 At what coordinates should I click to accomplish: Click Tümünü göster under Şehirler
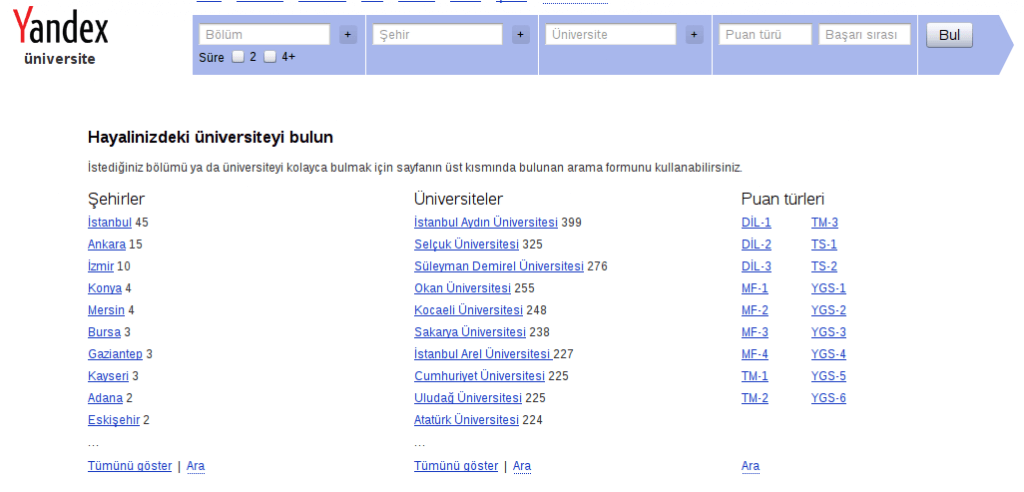pyautogui.click(x=130, y=466)
